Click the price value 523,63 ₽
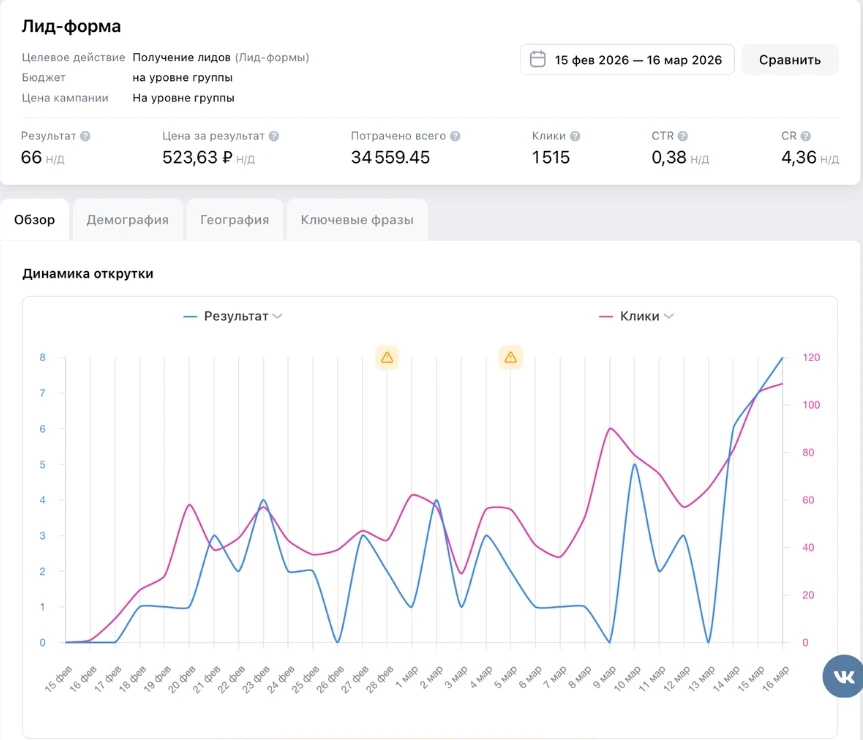863x740 pixels. click(x=197, y=157)
